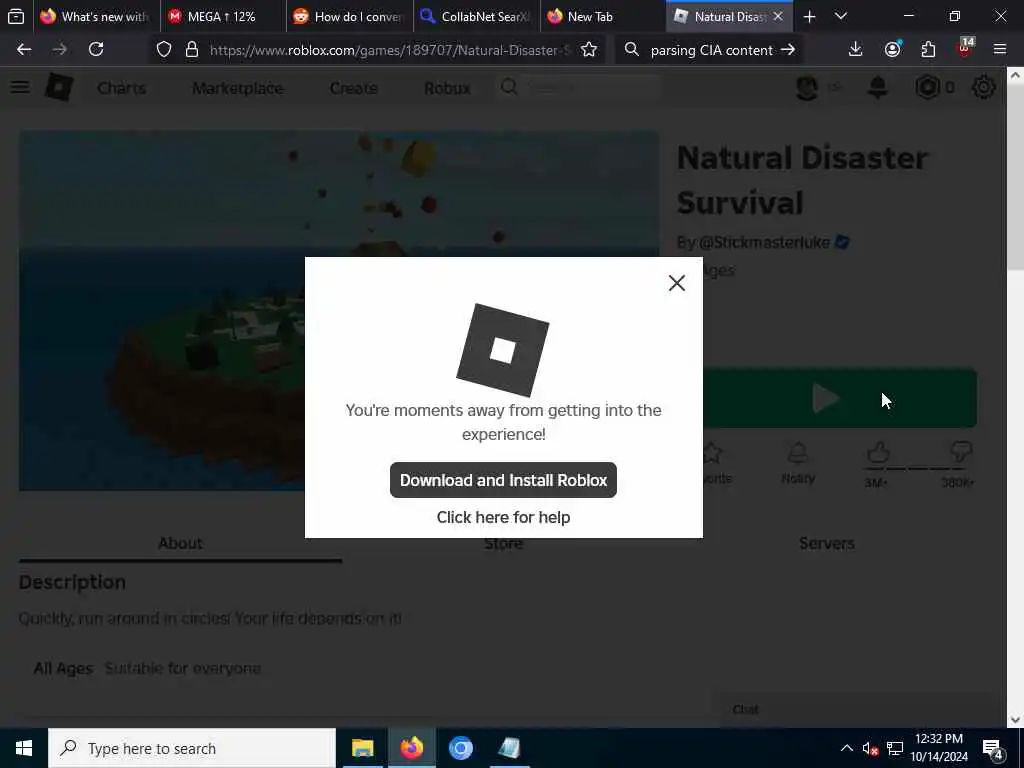Screen dimensions: 1024x768
Task: Open the Create page
Action: point(353,88)
